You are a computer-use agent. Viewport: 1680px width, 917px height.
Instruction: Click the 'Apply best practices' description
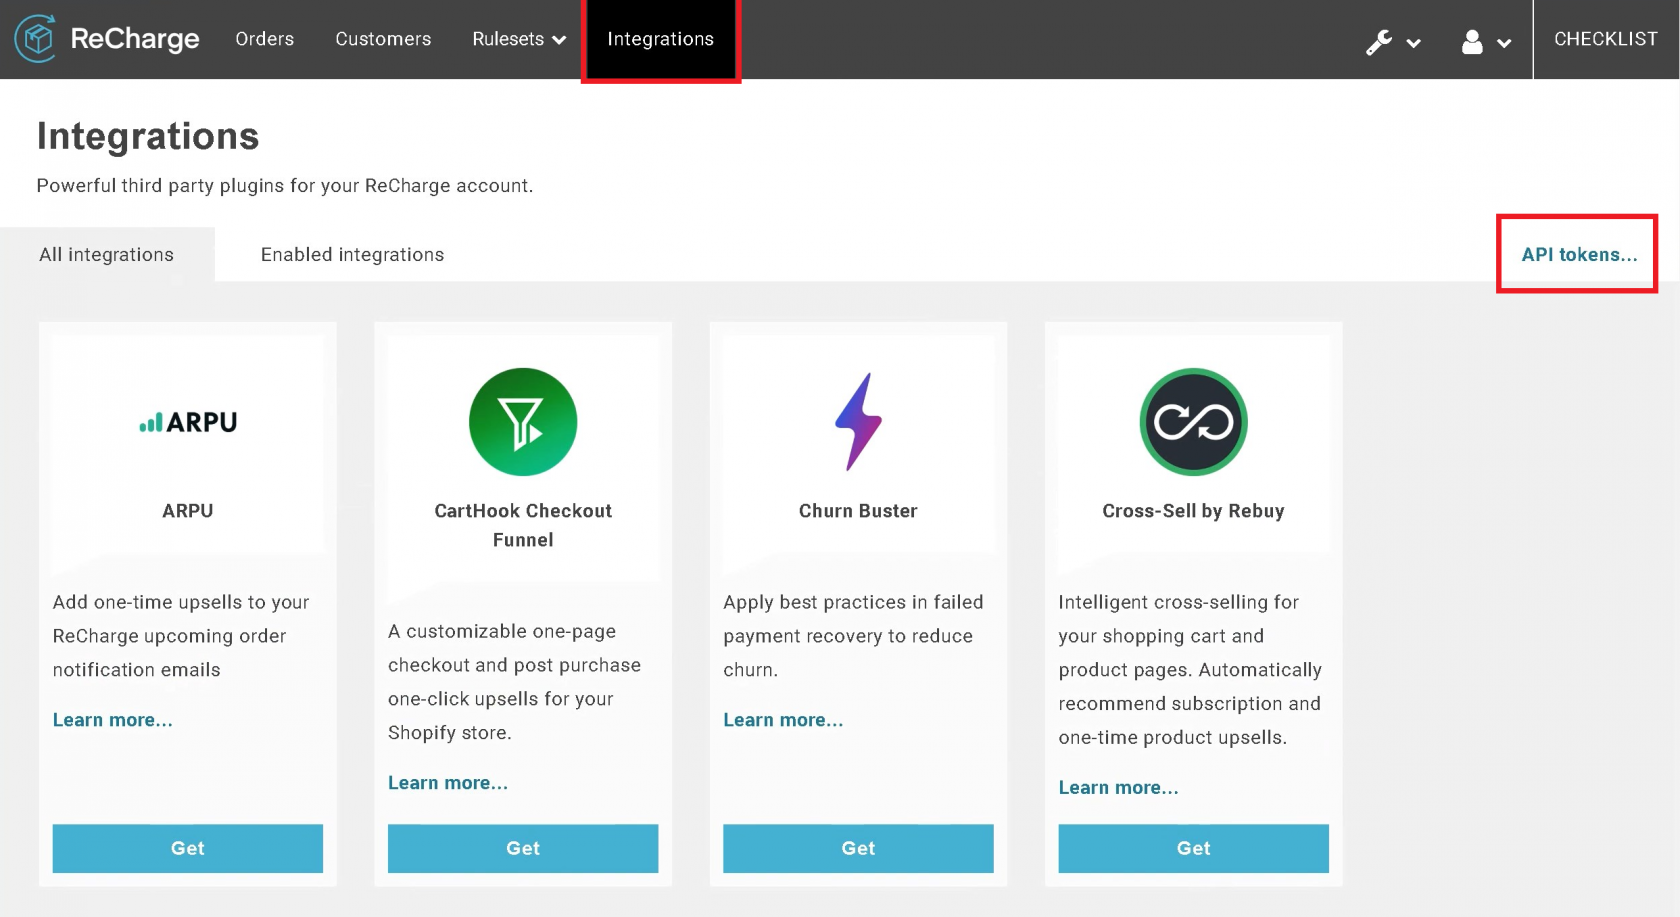[x=853, y=636]
